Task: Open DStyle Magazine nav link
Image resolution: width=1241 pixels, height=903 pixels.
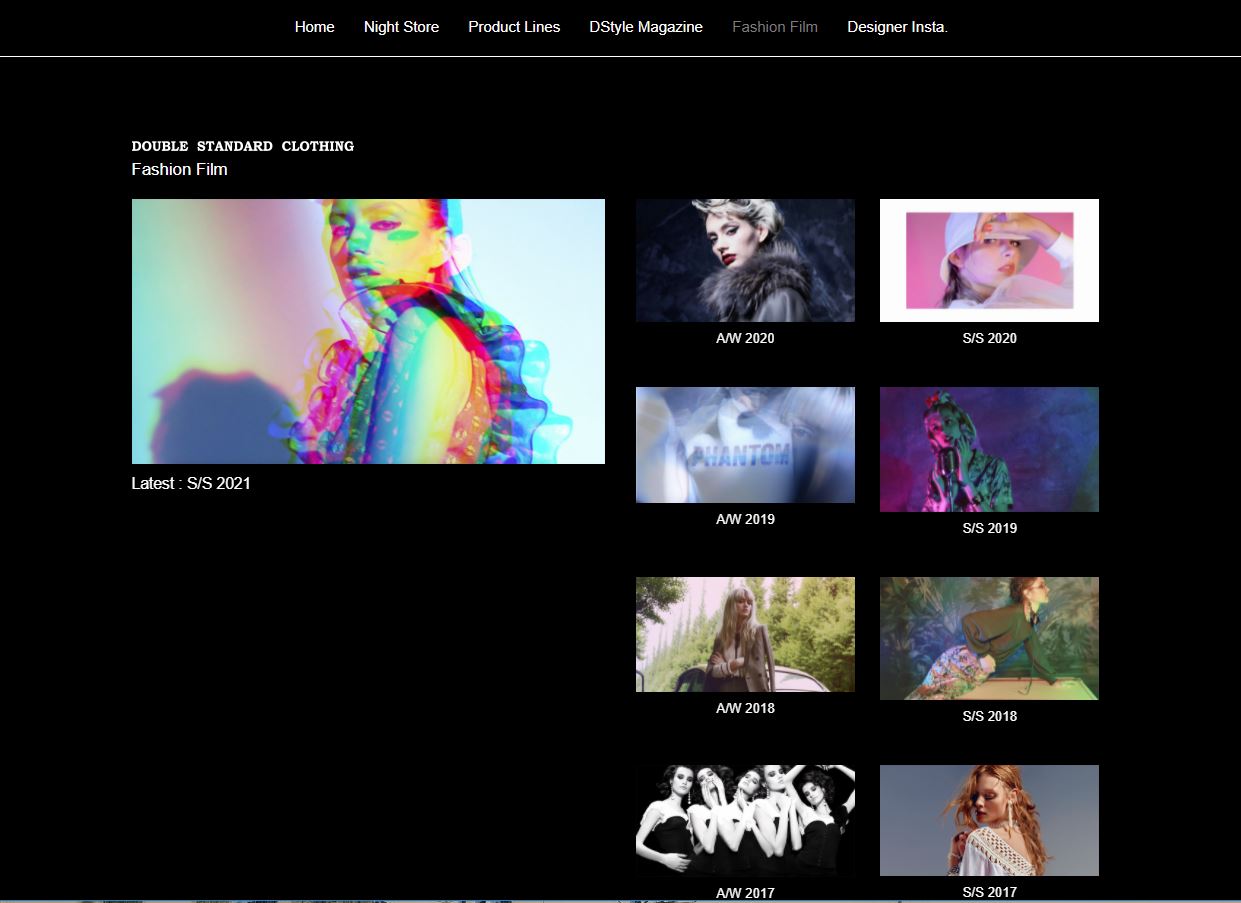Action: 646,27
